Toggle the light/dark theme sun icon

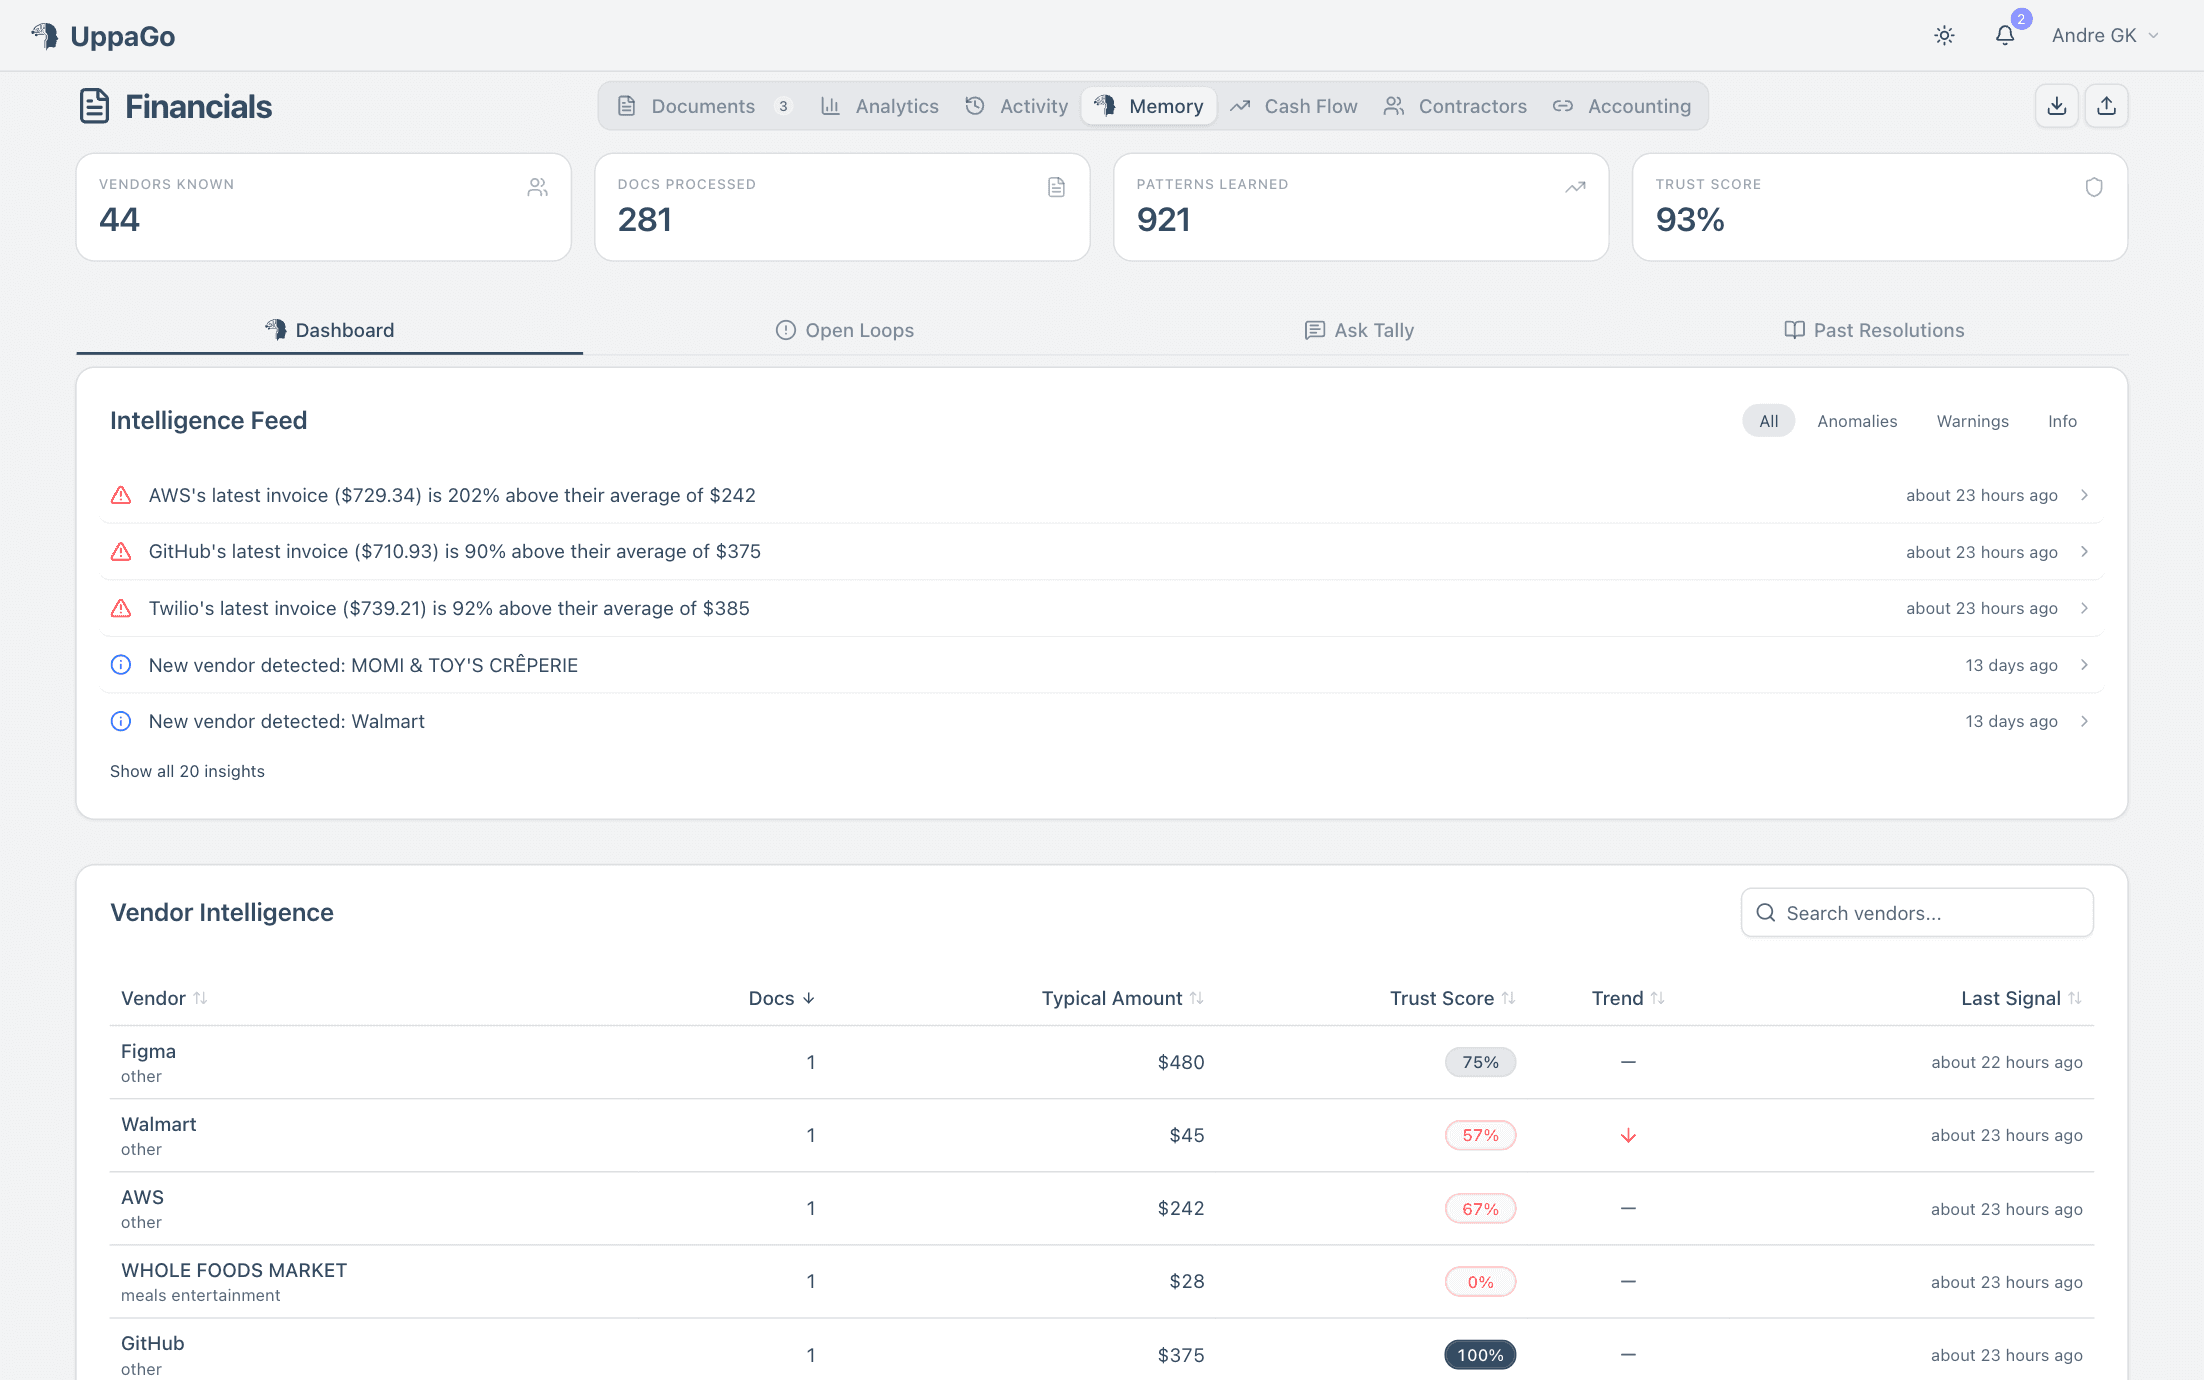click(x=1944, y=36)
